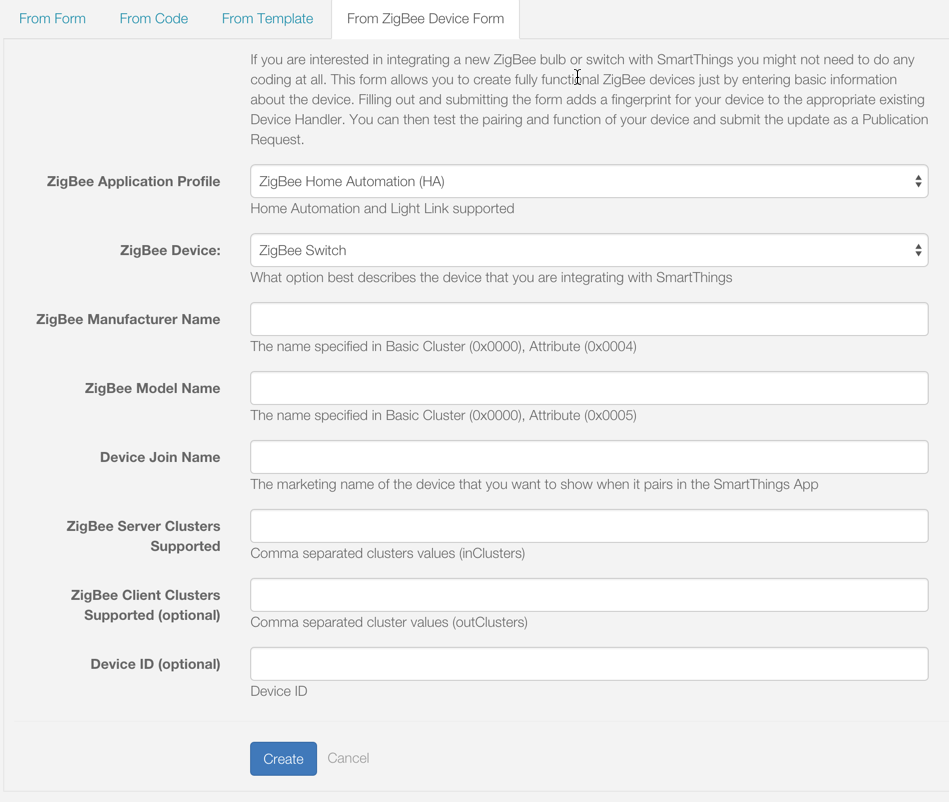This screenshot has width=949, height=802.
Task: Click into the ZigBee Model Name field
Action: click(x=589, y=388)
